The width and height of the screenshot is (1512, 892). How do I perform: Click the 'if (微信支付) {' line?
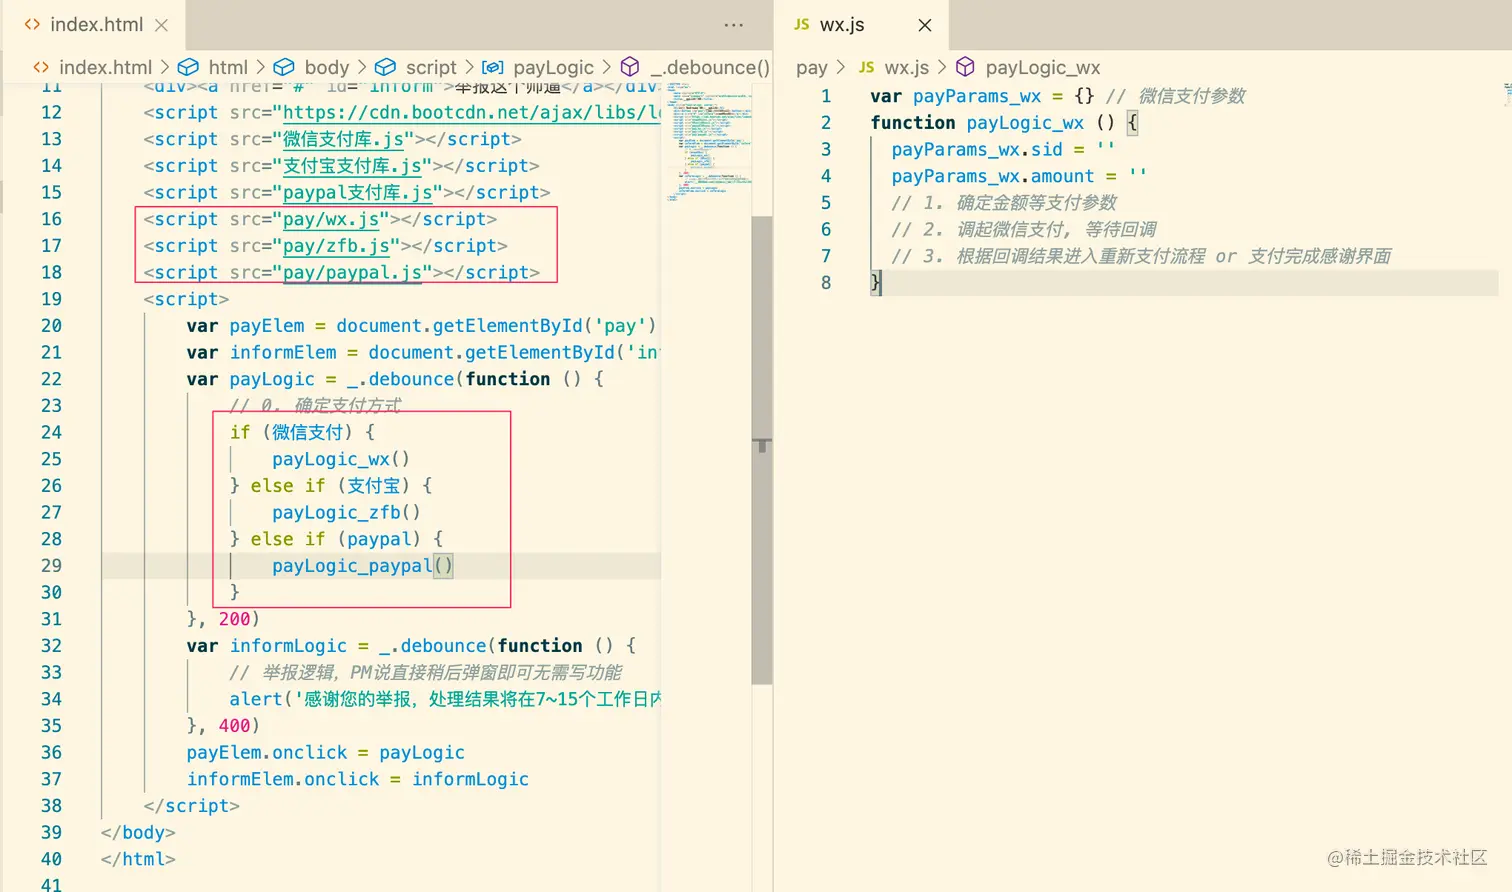point(302,432)
